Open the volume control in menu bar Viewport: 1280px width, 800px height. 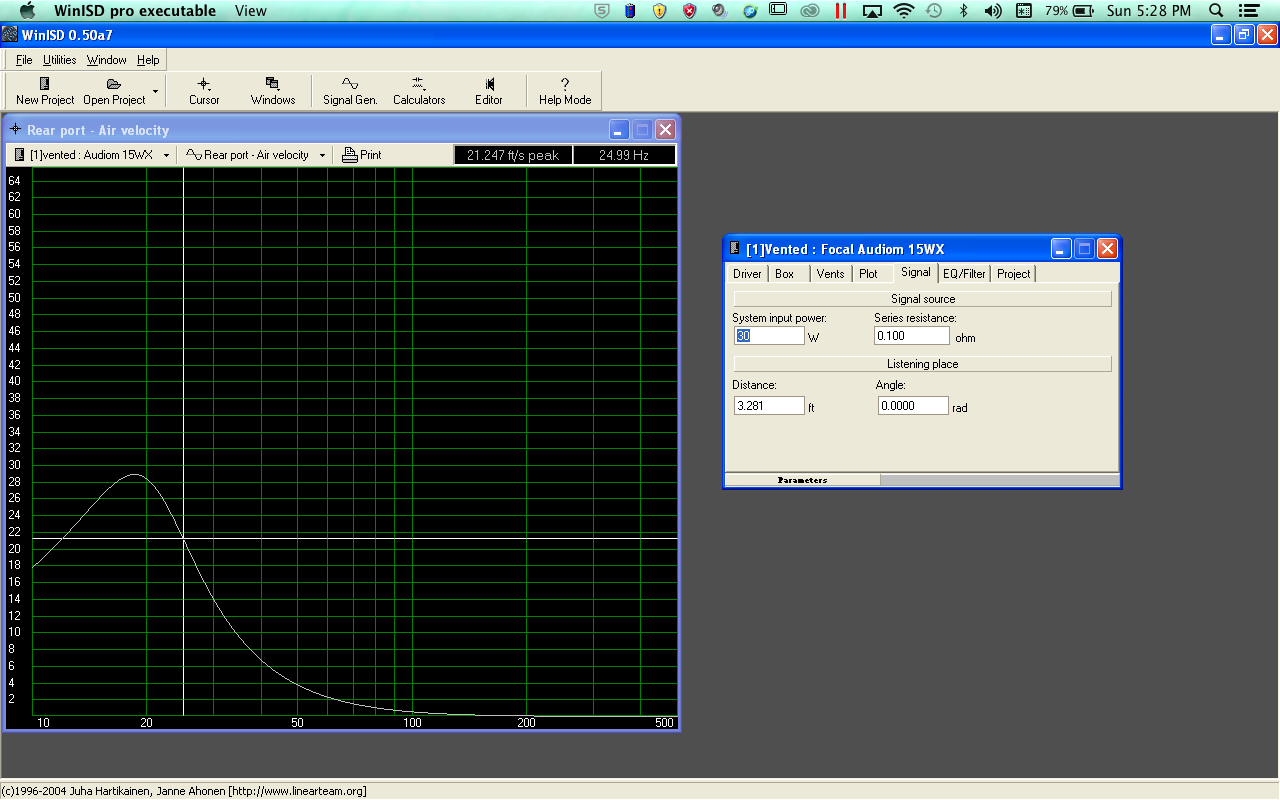click(992, 11)
